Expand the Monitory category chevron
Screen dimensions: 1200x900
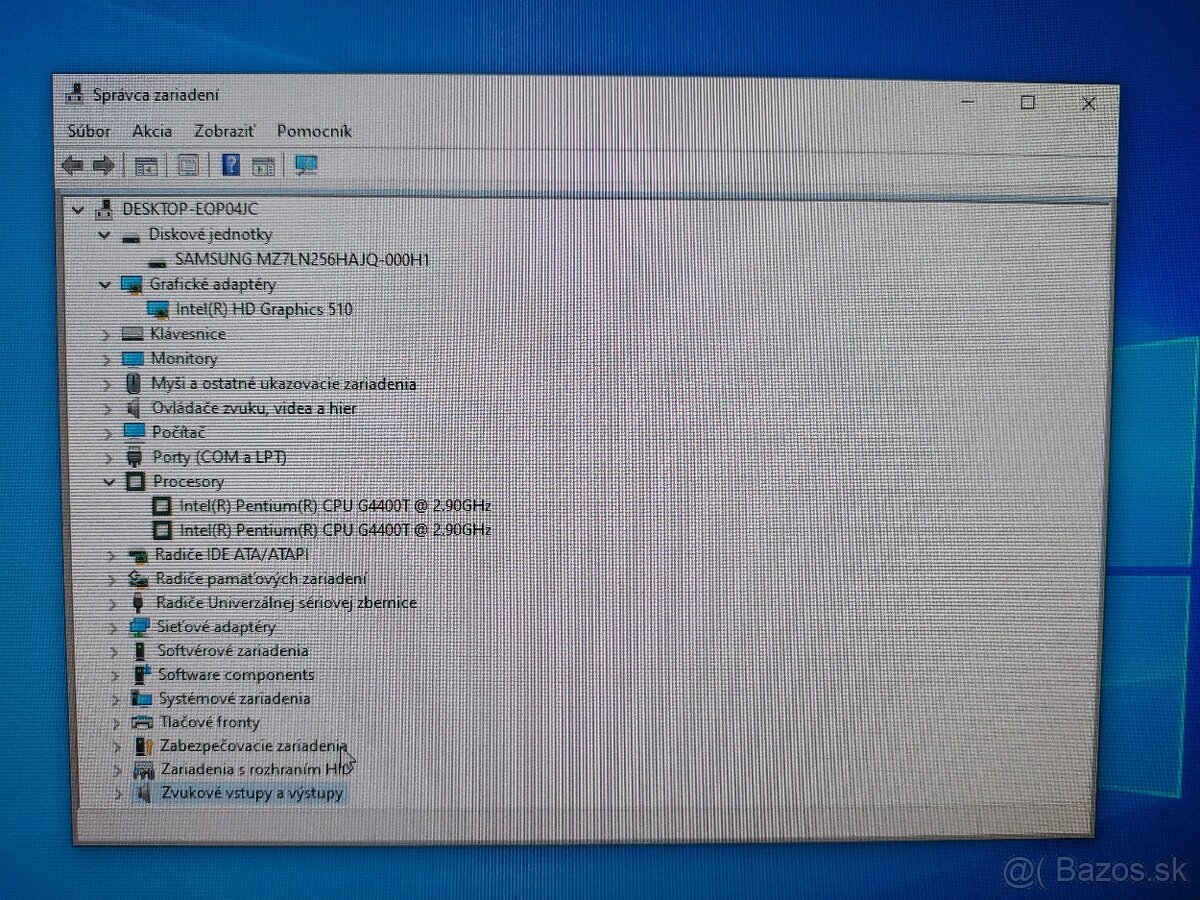point(112,359)
